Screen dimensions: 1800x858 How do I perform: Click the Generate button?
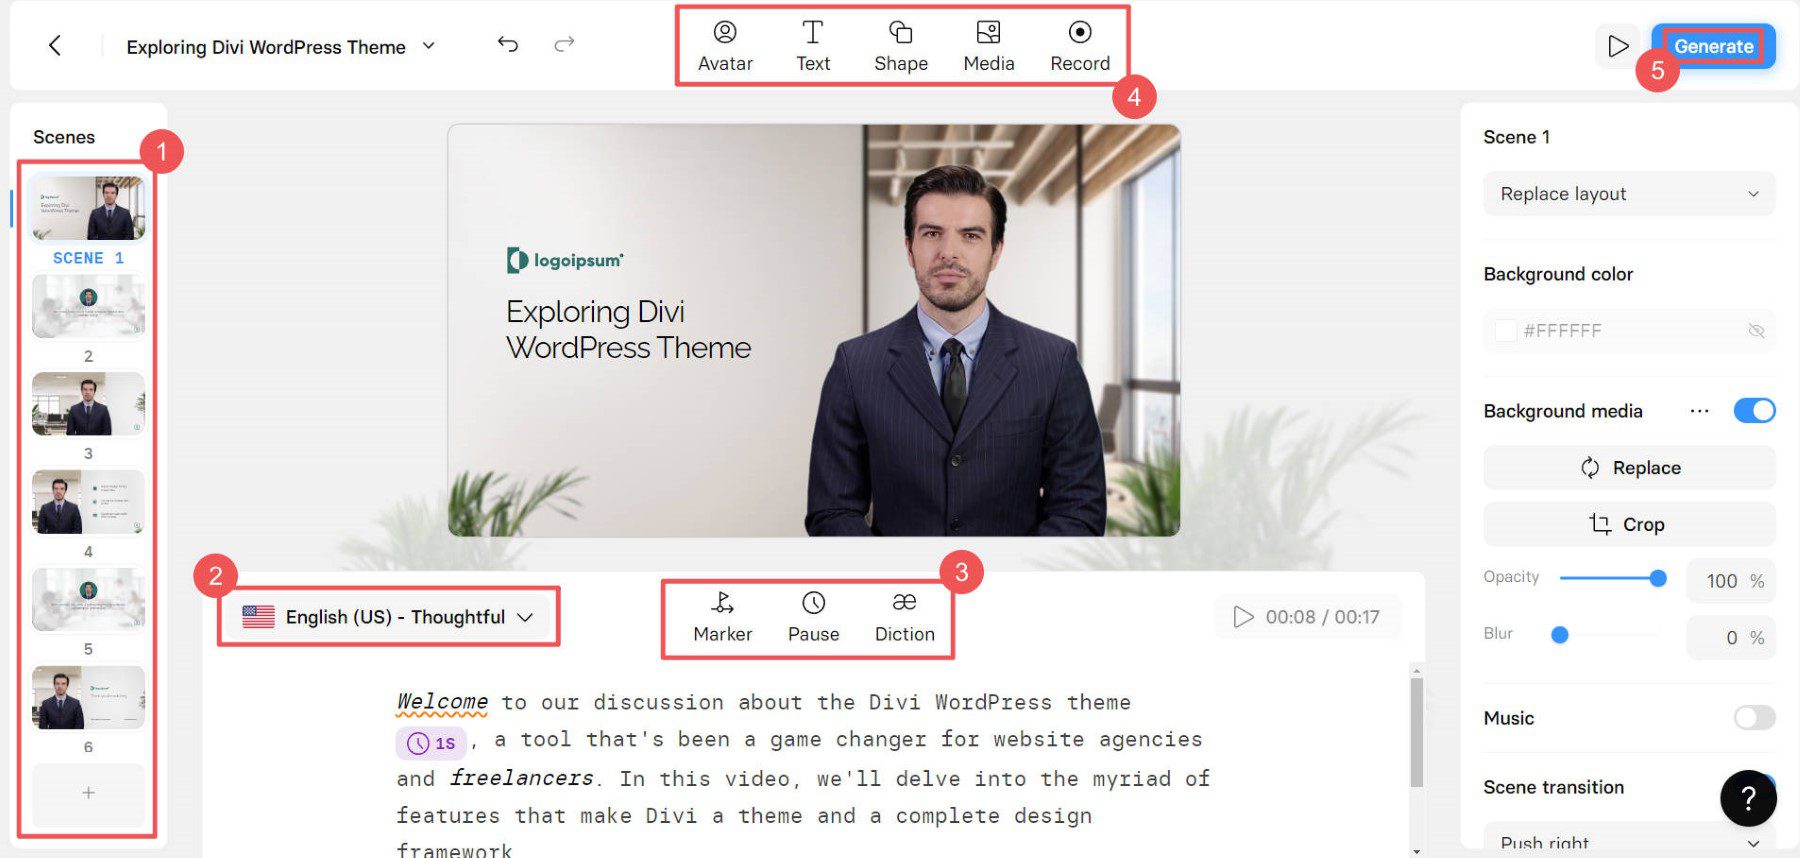pos(1713,46)
